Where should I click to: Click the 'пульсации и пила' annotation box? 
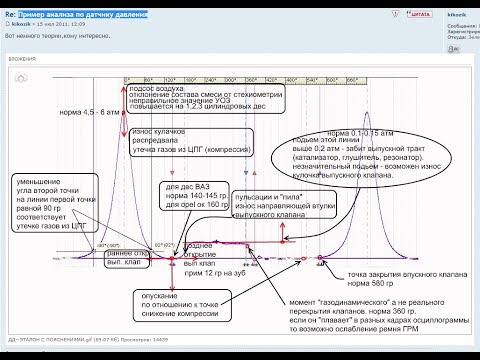pos(284,205)
